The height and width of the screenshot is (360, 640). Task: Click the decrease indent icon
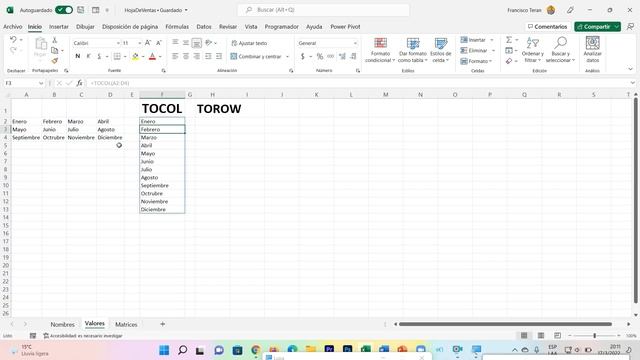(208, 56)
